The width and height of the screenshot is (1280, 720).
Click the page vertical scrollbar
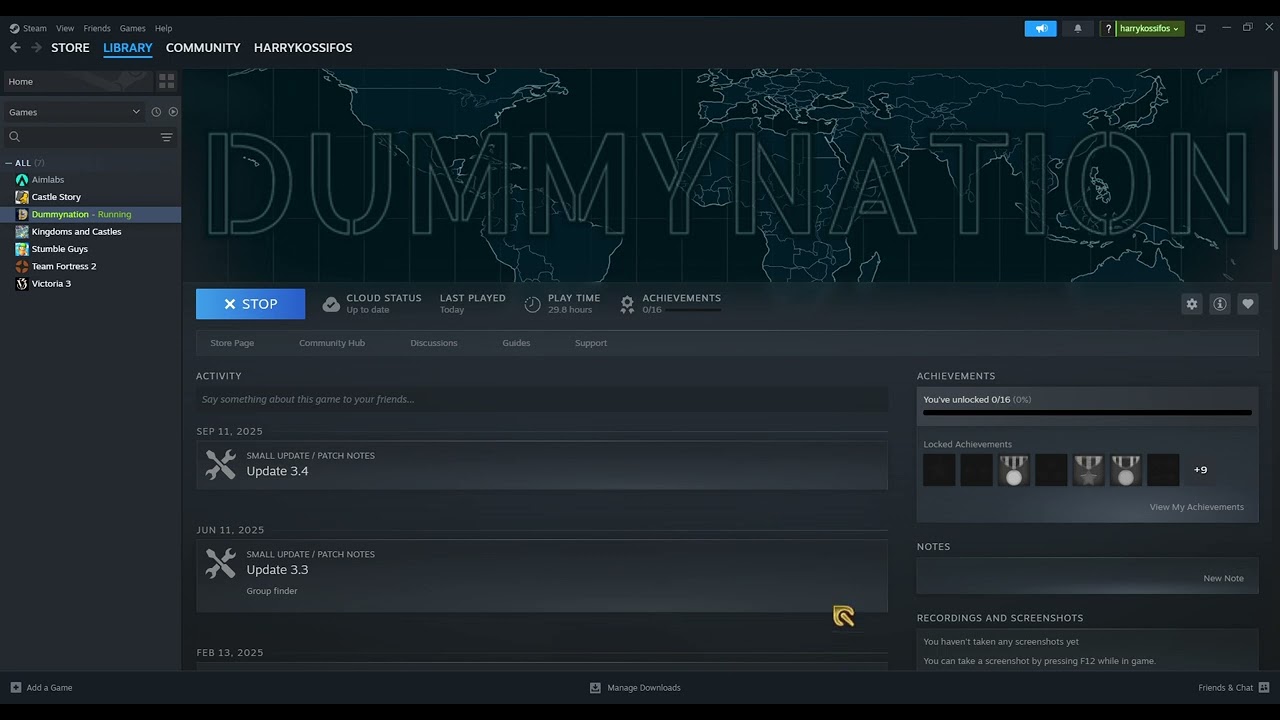click(1275, 160)
